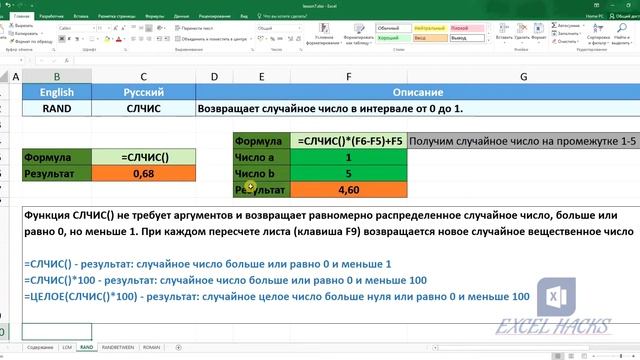
Task: Switch to the Данные ribbon tab
Action: click(x=181, y=16)
